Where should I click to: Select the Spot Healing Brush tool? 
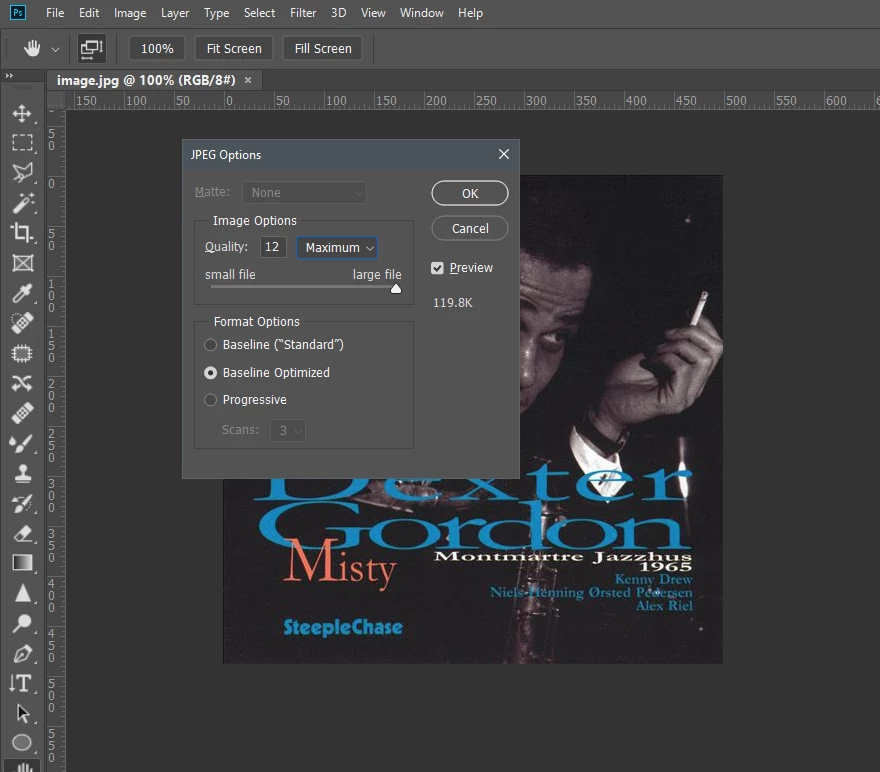click(x=22, y=323)
